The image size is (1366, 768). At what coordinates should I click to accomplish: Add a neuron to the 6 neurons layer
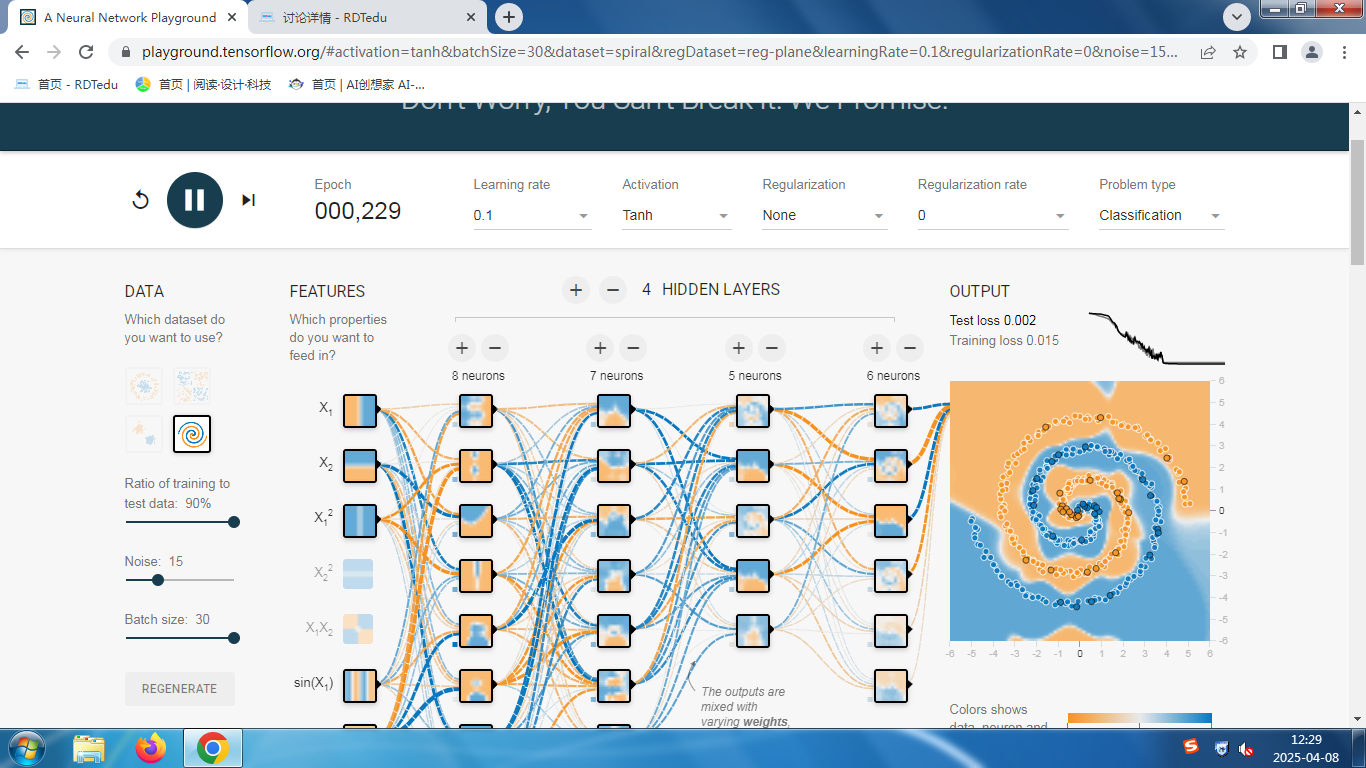876,348
